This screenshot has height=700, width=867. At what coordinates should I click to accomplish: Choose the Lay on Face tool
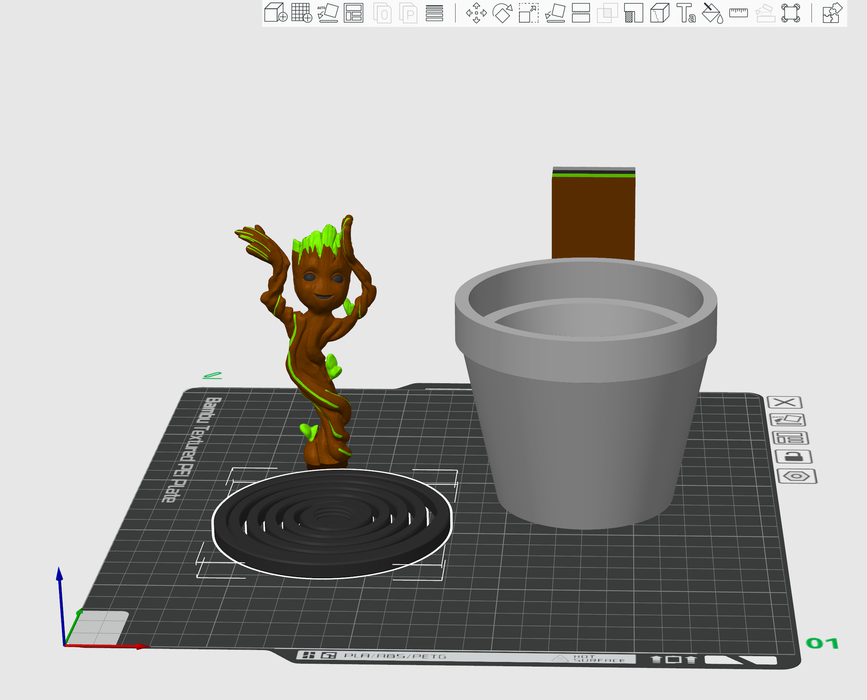[555, 13]
